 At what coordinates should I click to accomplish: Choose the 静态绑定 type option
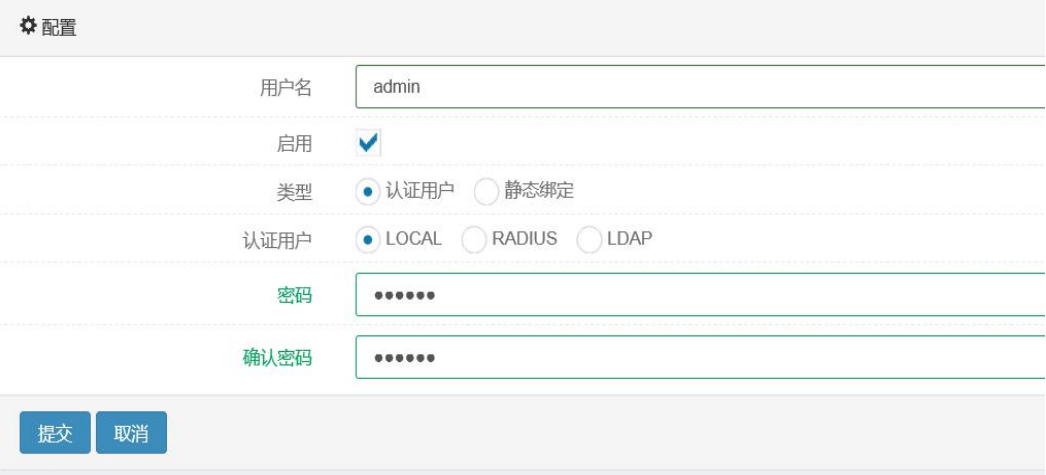click(x=486, y=192)
